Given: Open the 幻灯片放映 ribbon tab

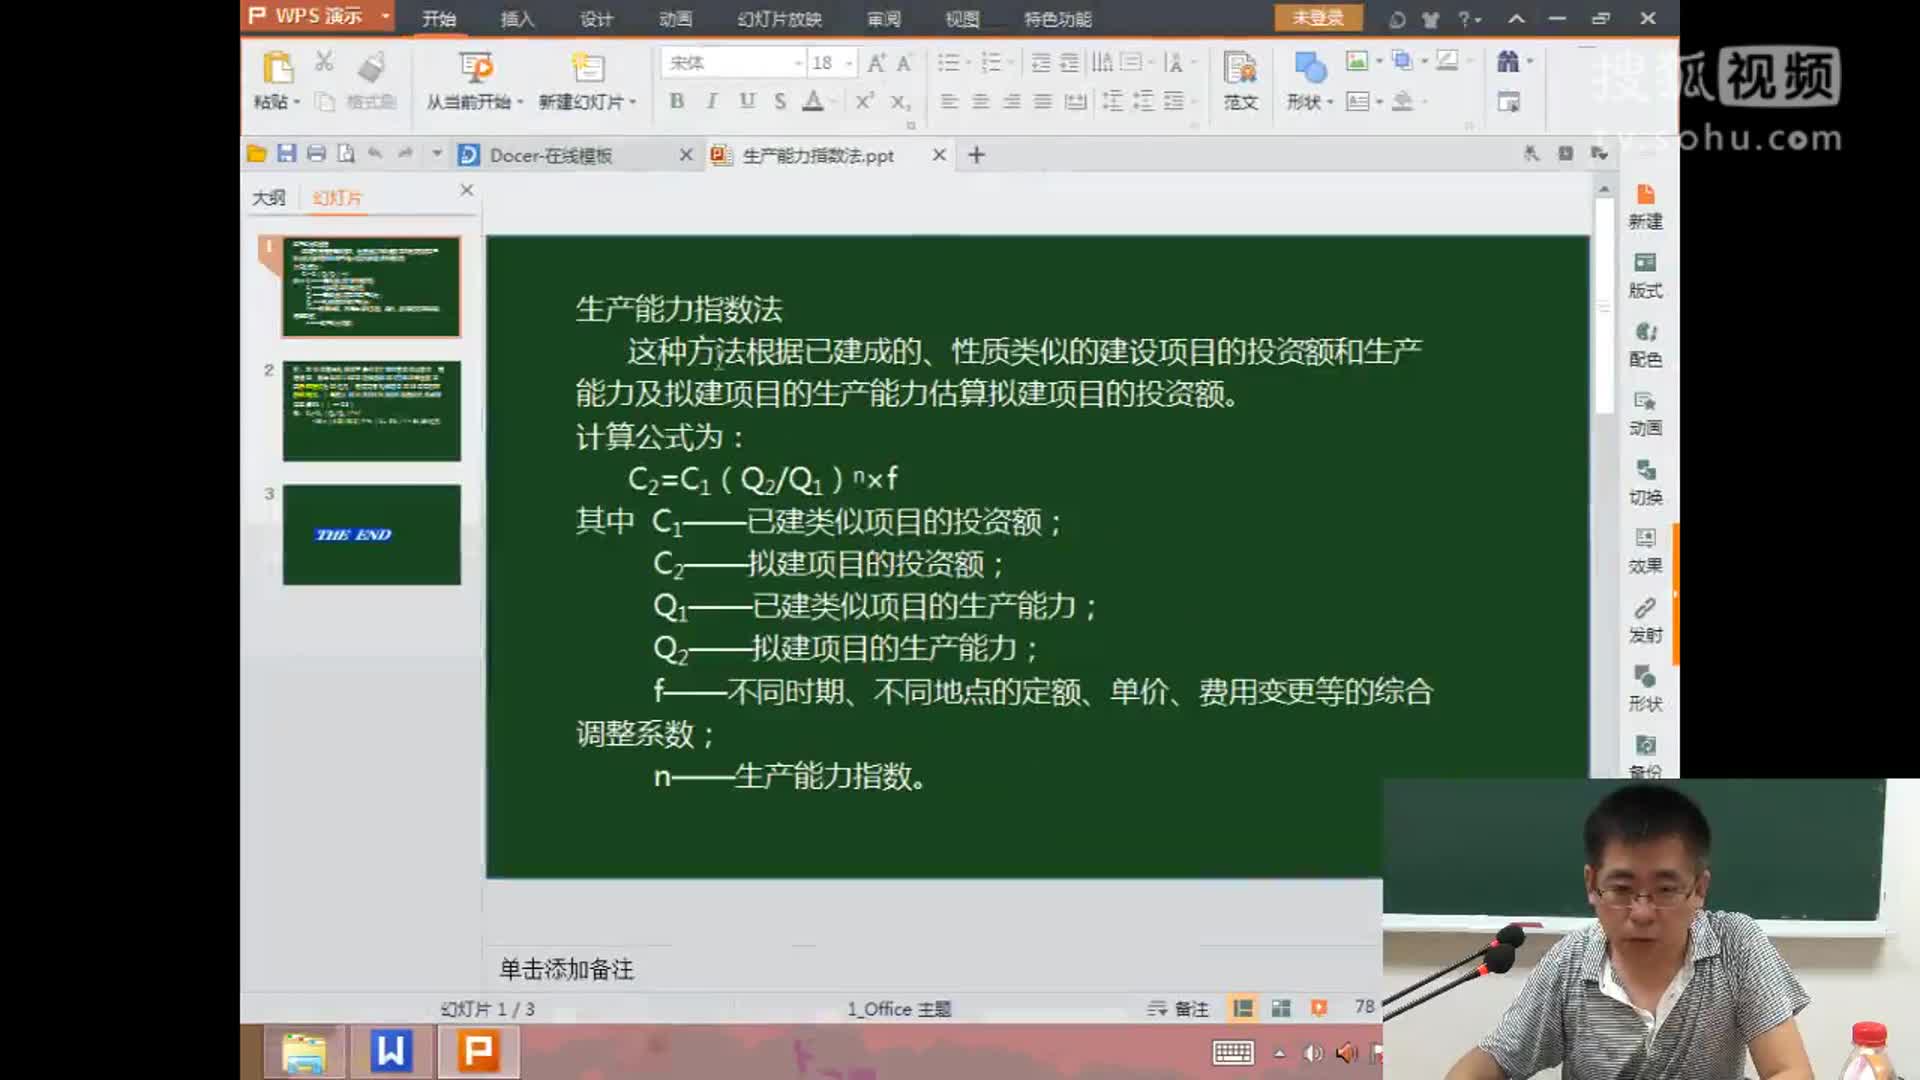Looking at the screenshot, I should (x=779, y=19).
